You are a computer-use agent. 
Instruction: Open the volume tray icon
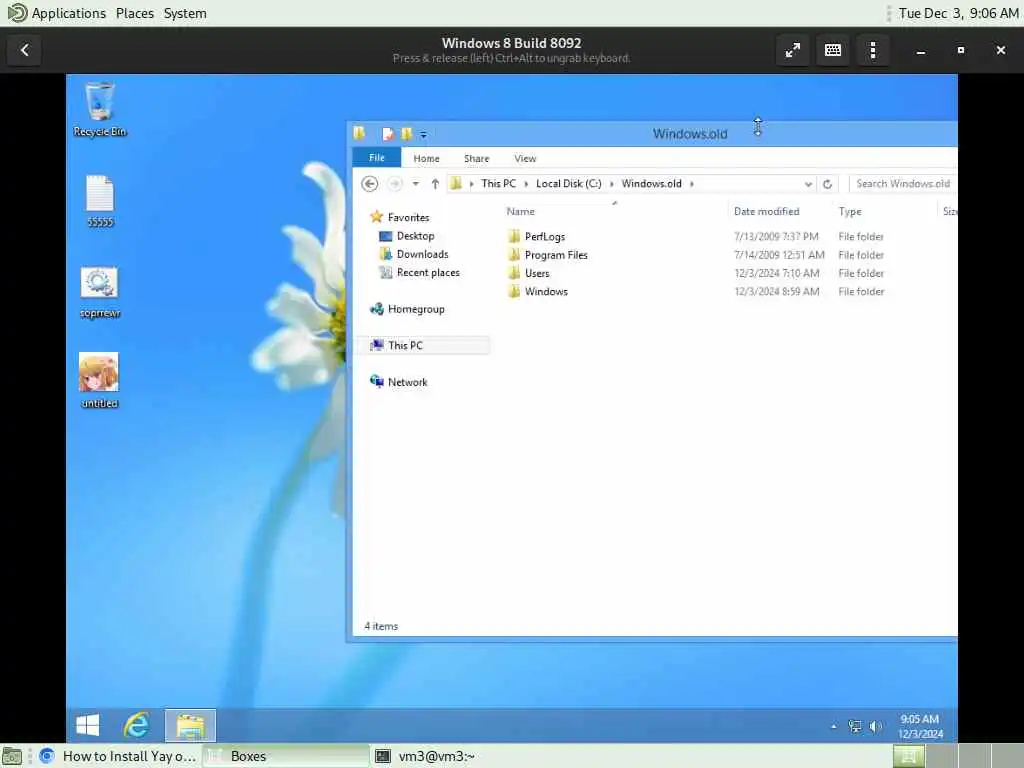click(876, 726)
